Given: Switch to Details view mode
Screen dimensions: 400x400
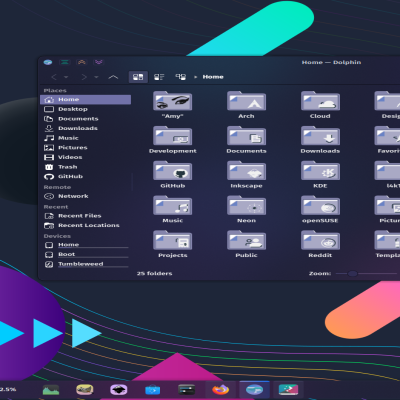Looking at the screenshot, I should tap(180, 77).
